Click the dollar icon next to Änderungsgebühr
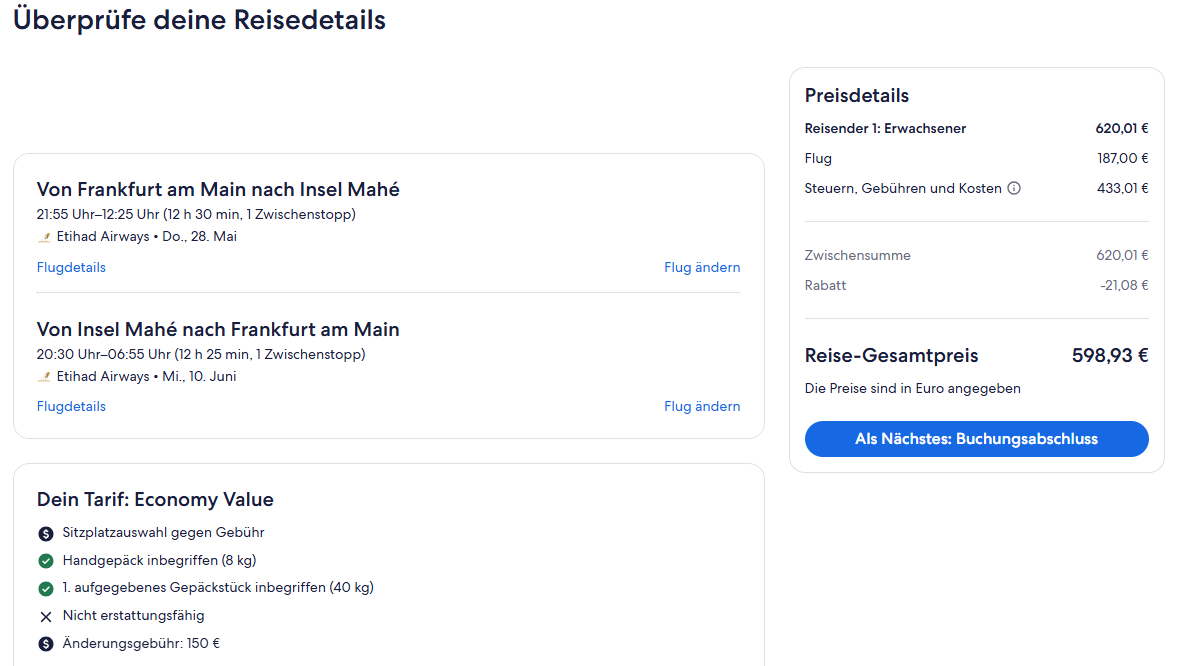Viewport: 1183px width, 666px height. (x=45, y=644)
